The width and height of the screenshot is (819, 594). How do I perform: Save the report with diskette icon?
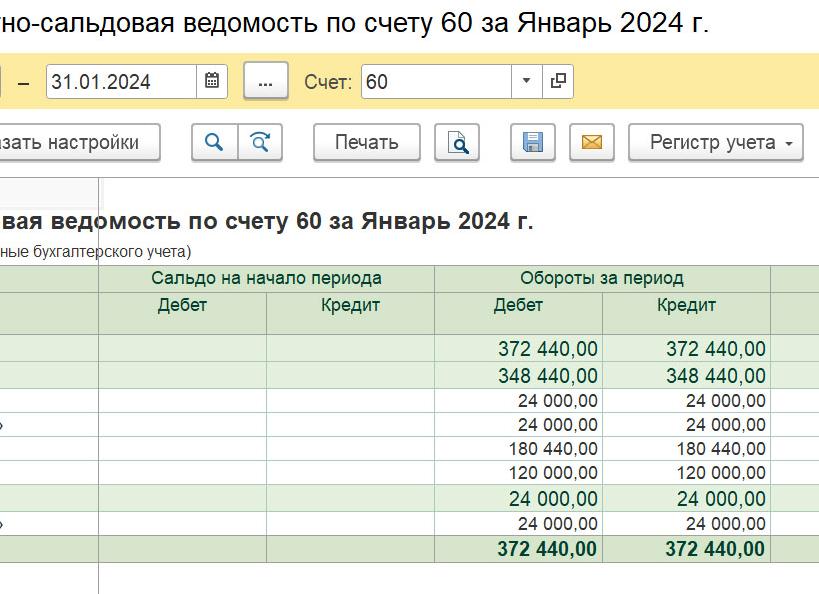[533, 142]
